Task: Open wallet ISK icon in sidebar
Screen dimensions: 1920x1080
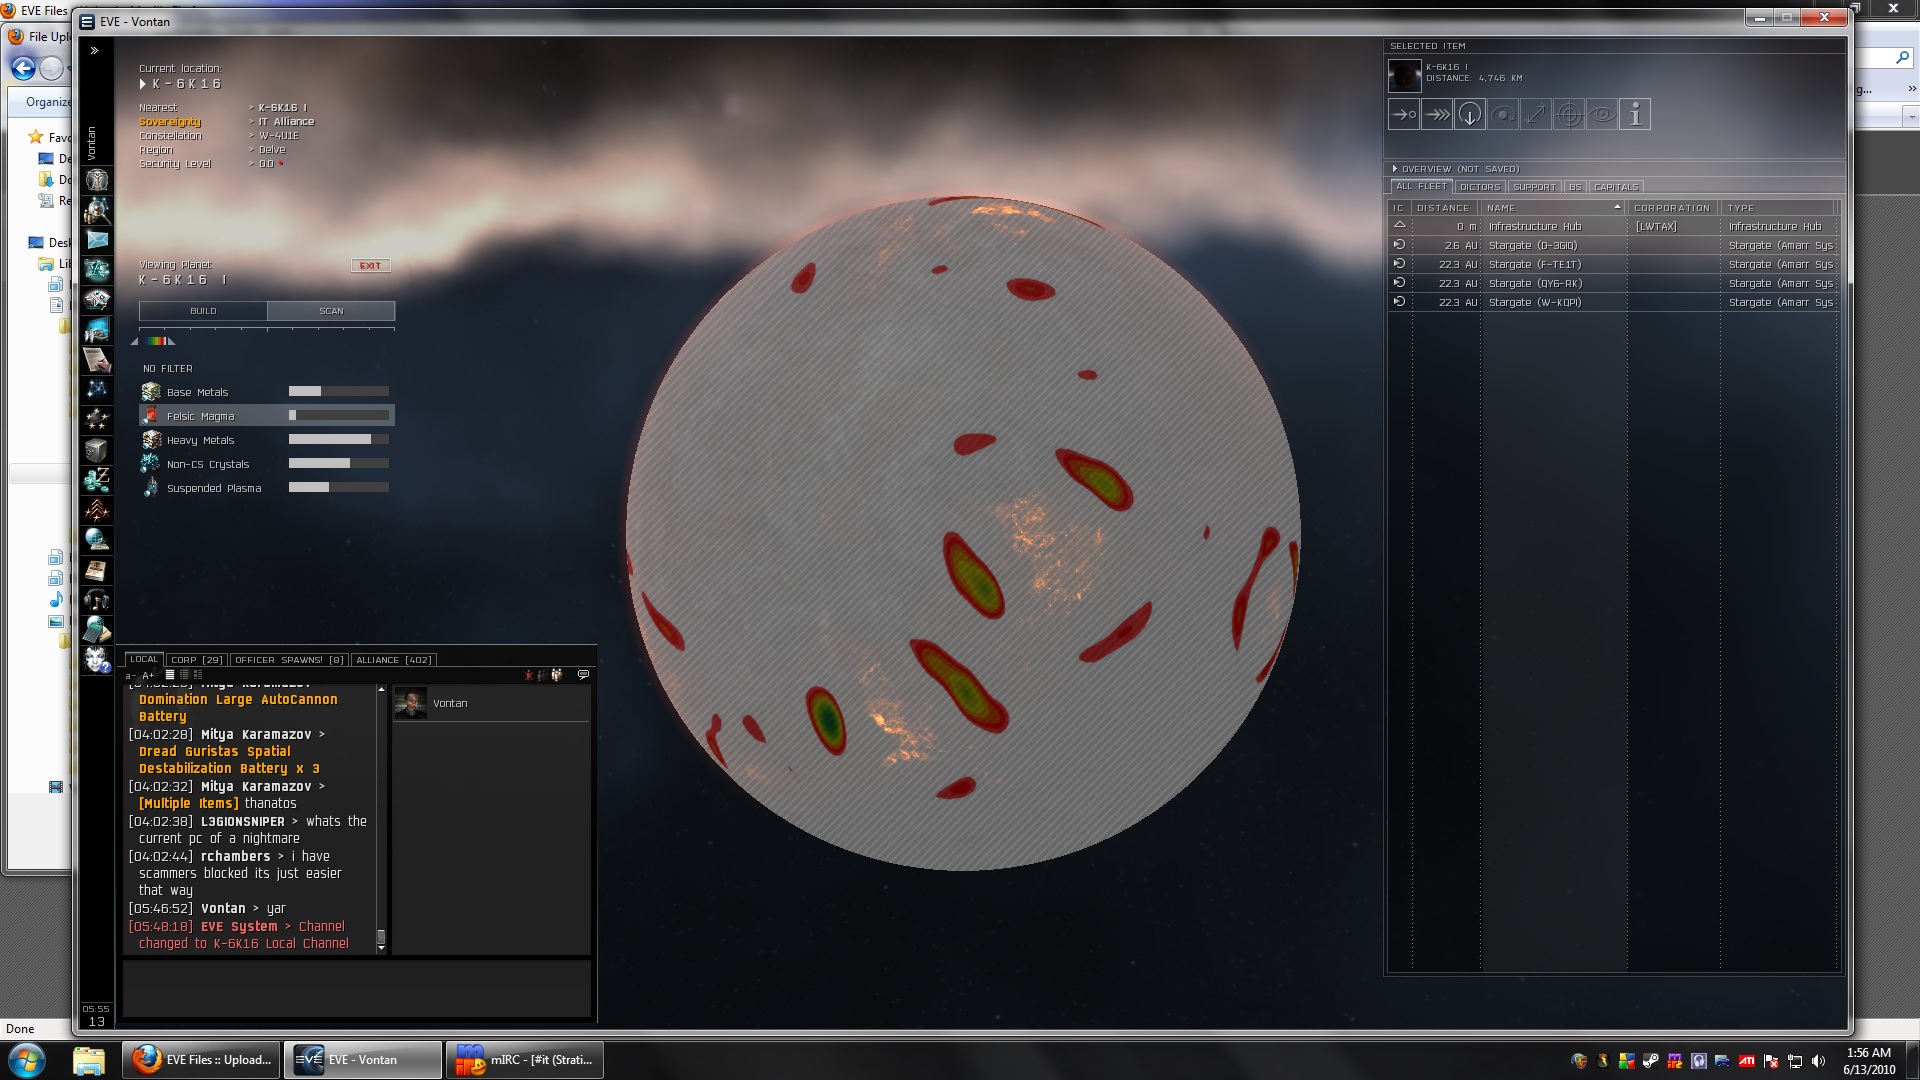Action: coord(97,480)
